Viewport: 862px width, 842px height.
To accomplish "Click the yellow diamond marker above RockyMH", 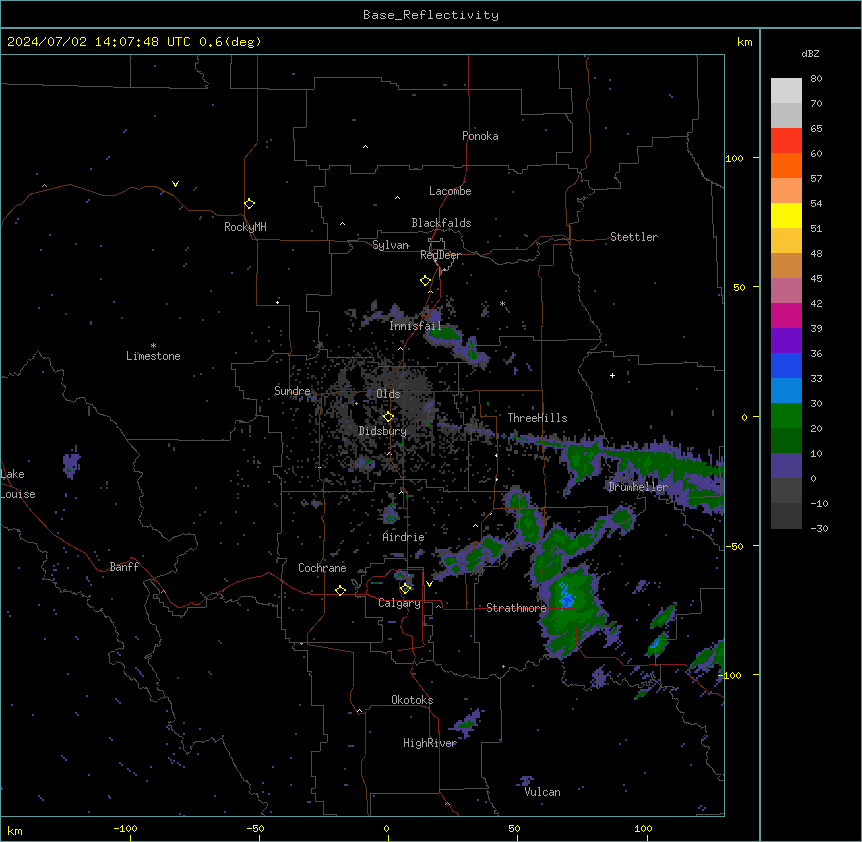I will coord(249,204).
